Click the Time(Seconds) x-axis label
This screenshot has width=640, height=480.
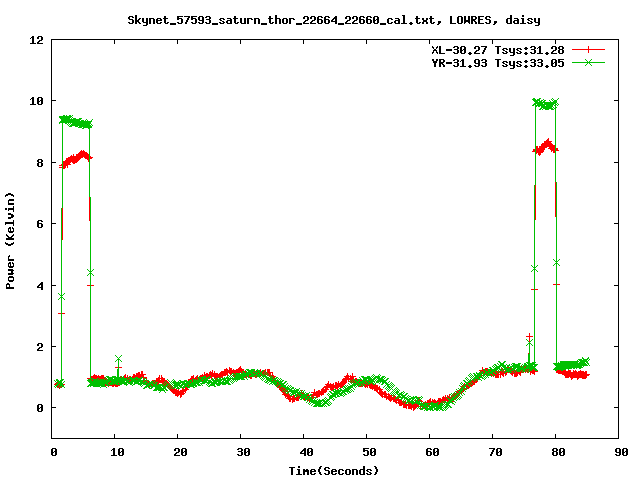pyautogui.click(x=333, y=471)
